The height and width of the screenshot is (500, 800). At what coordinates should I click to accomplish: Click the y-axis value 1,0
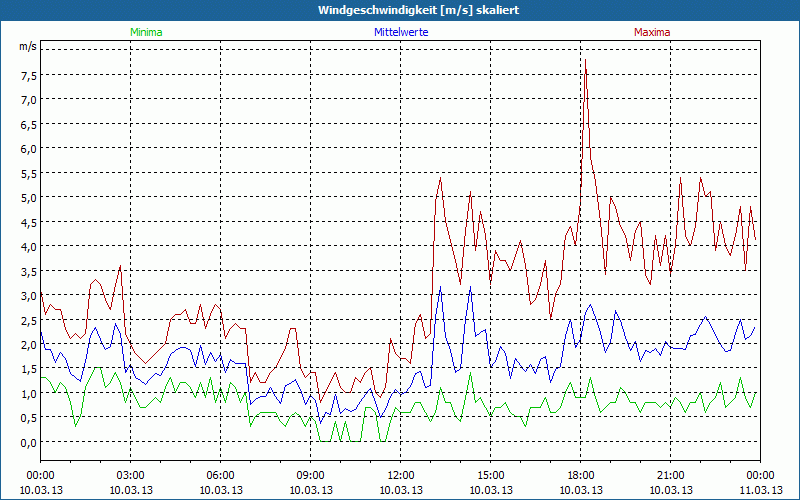point(29,394)
